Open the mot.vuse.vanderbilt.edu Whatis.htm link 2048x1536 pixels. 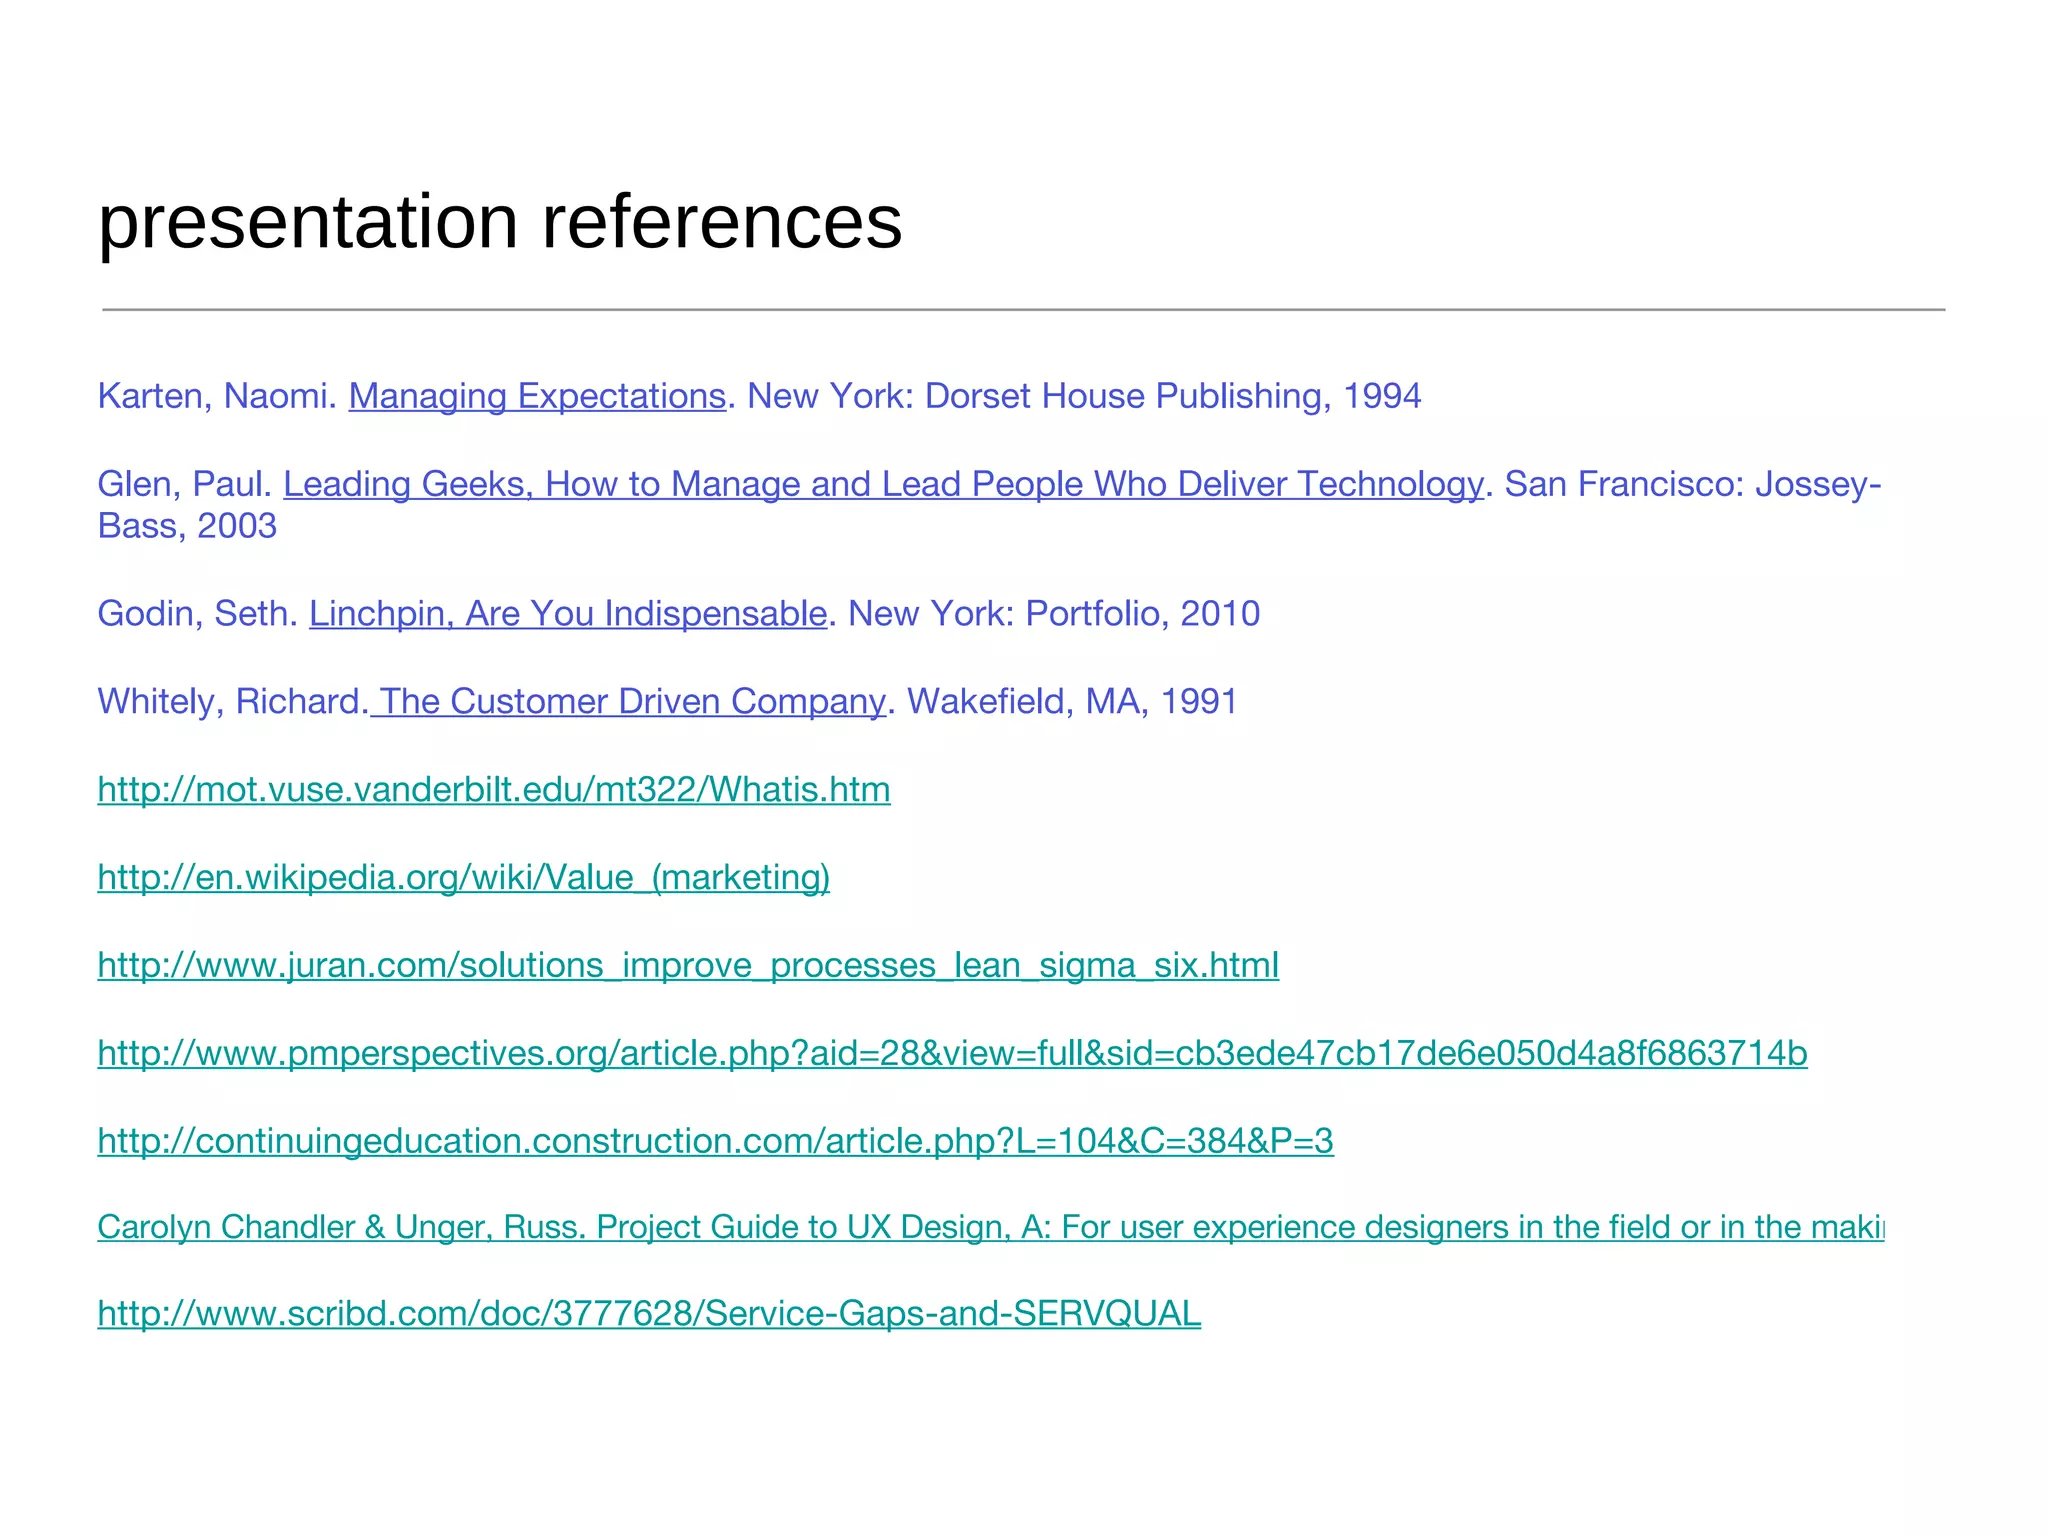(x=493, y=790)
